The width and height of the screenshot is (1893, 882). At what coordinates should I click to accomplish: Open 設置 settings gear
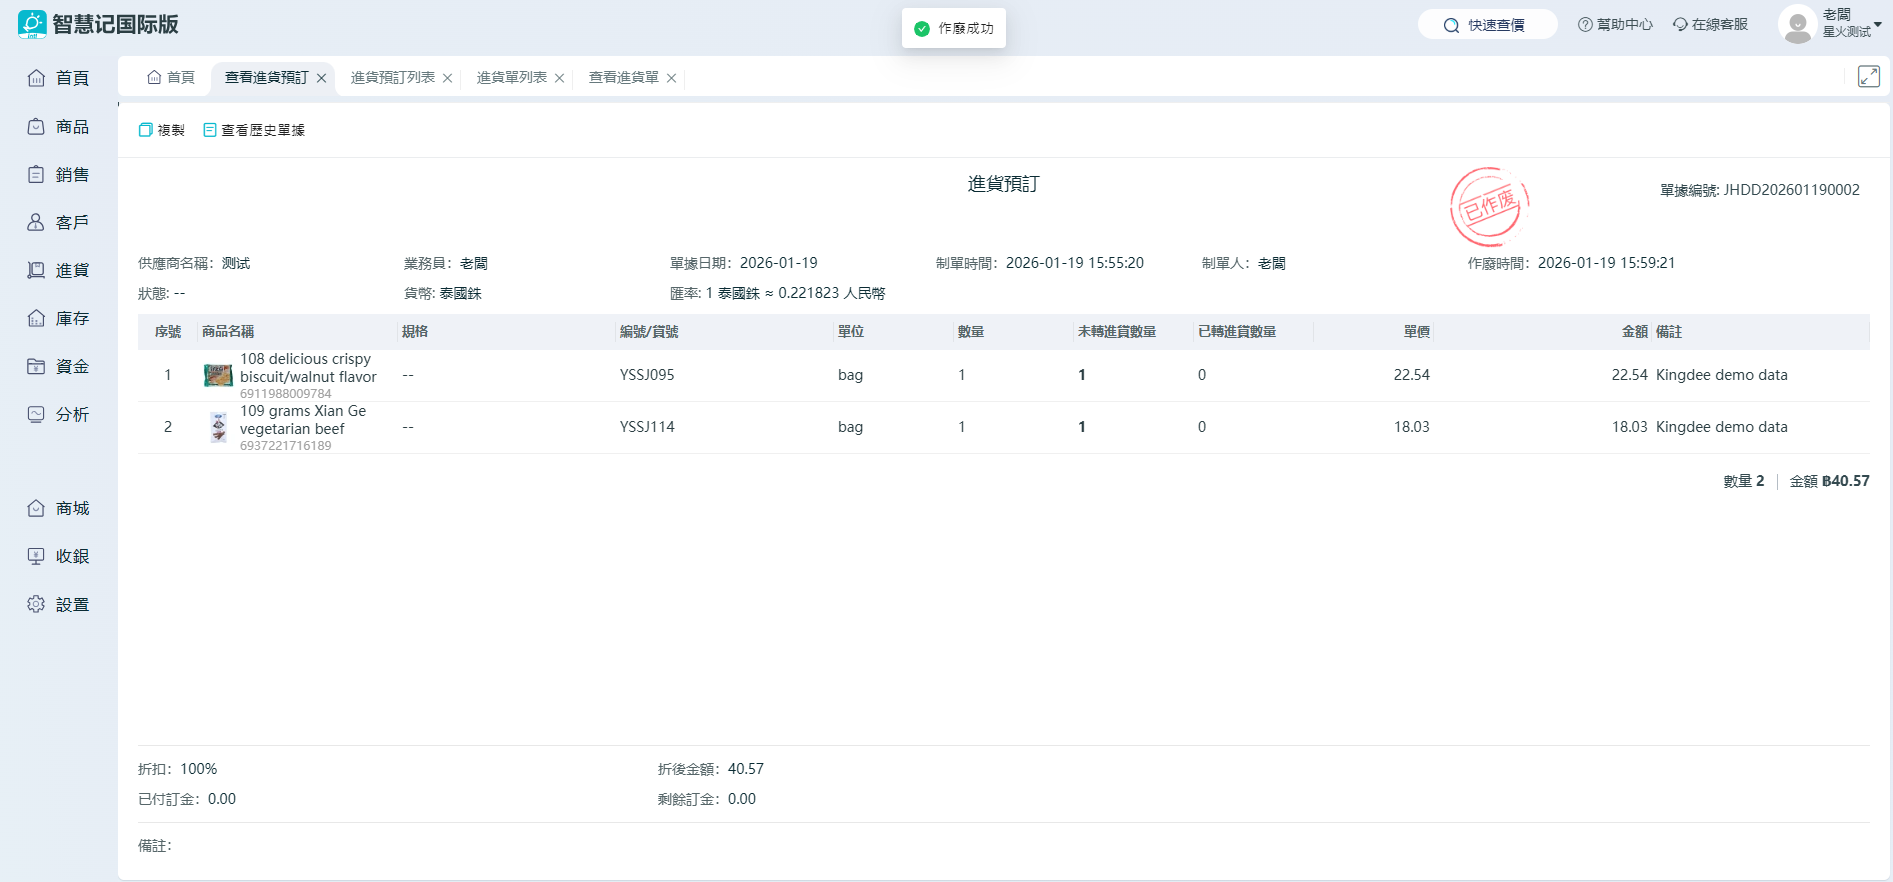[x=59, y=605]
